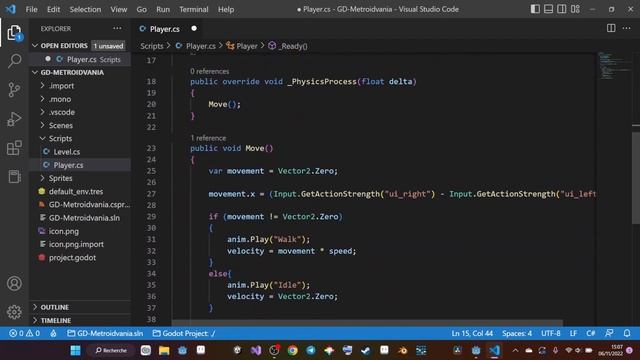
Task: Open icon.png.import file
Action: [x=76, y=244]
